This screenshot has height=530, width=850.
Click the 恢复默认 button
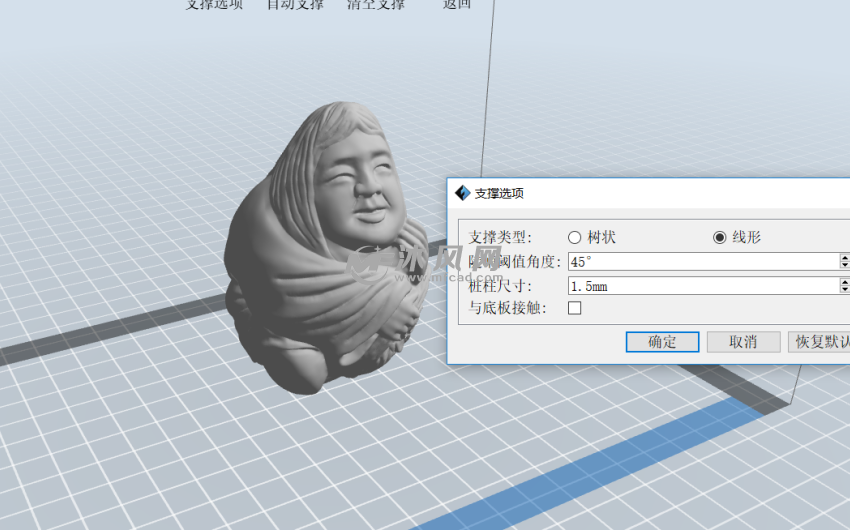tap(819, 342)
